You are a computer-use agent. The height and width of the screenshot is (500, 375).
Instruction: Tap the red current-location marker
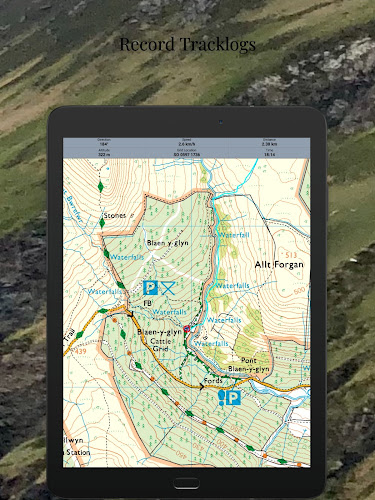pyautogui.click(x=187, y=329)
